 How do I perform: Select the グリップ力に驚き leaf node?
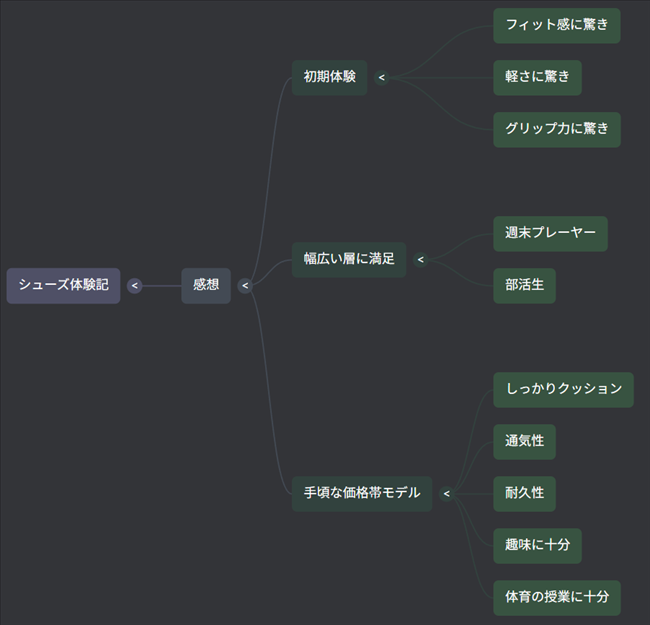556,130
